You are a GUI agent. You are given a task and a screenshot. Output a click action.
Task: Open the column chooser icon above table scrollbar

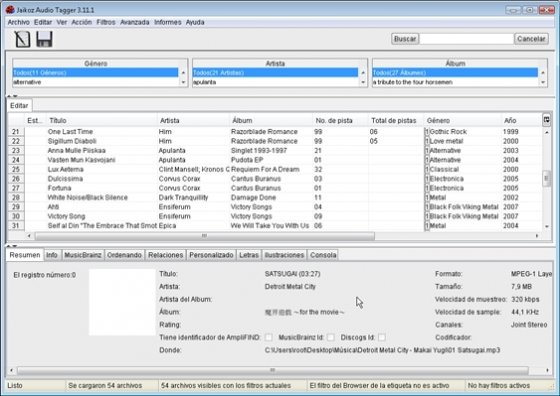546,120
